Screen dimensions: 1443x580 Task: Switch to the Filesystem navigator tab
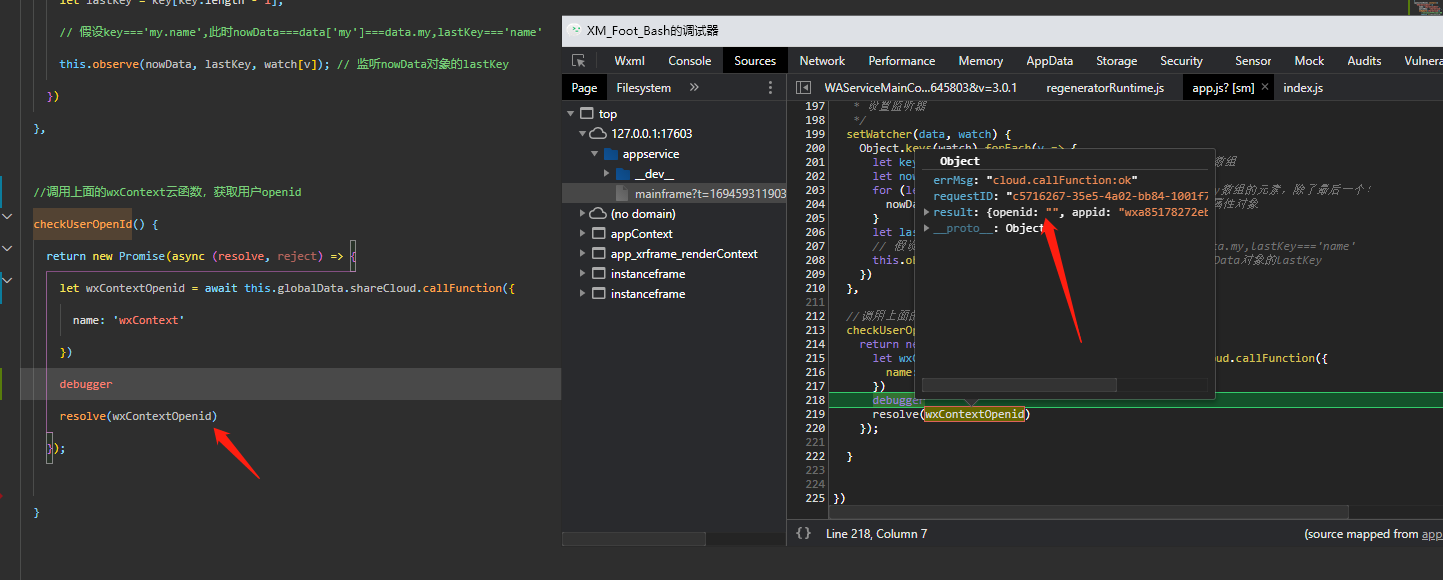644,88
